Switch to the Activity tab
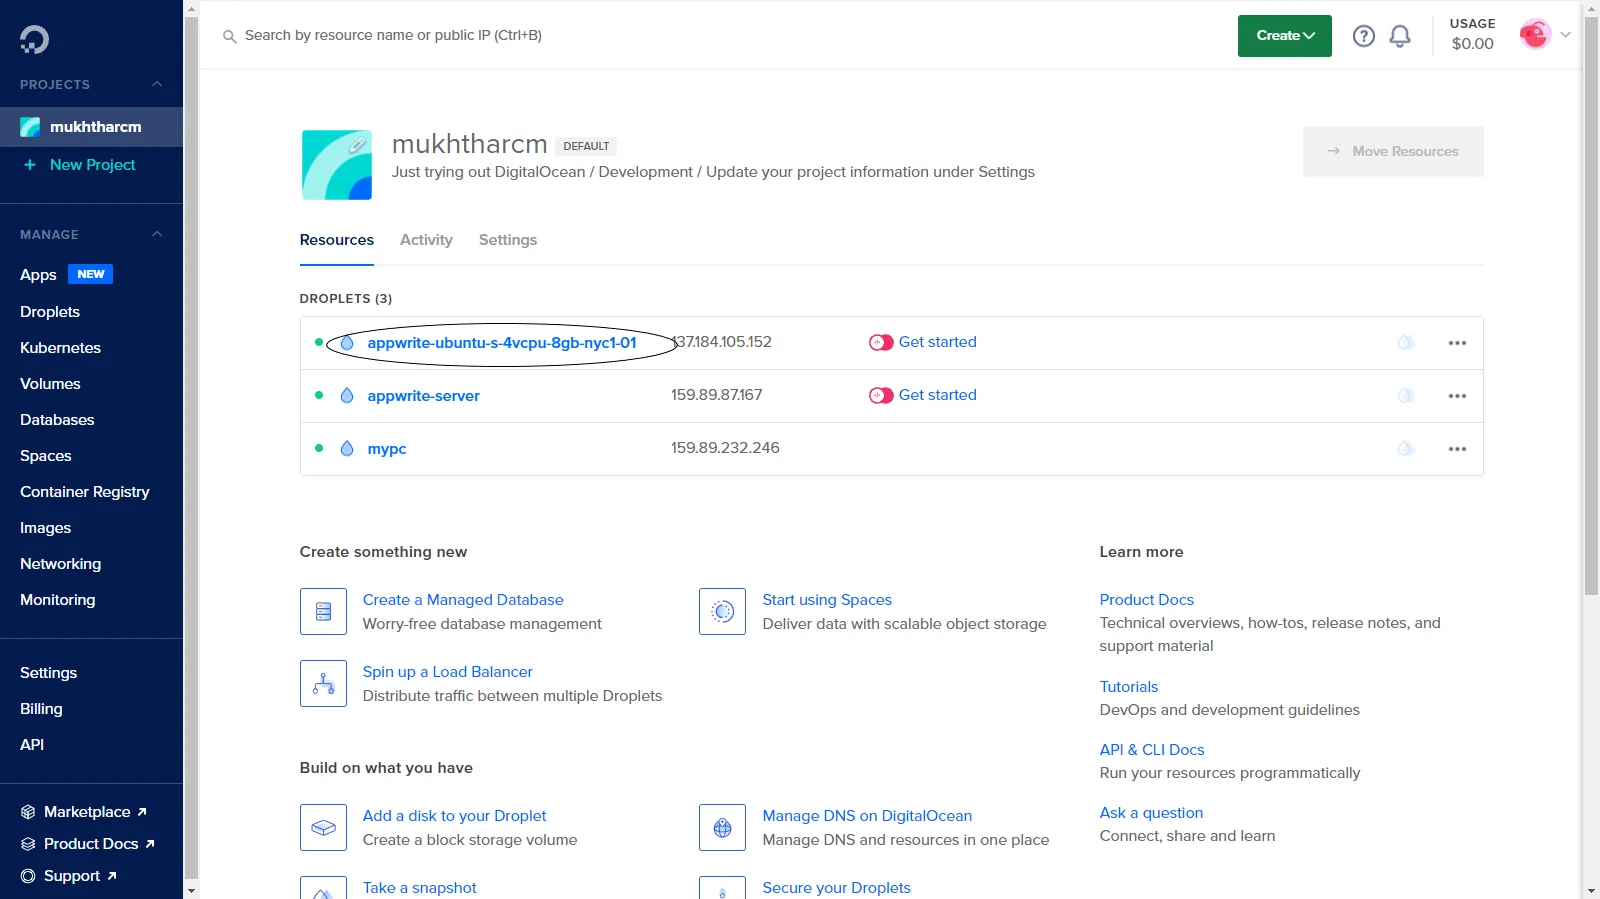This screenshot has width=1600, height=899. (426, 240)
